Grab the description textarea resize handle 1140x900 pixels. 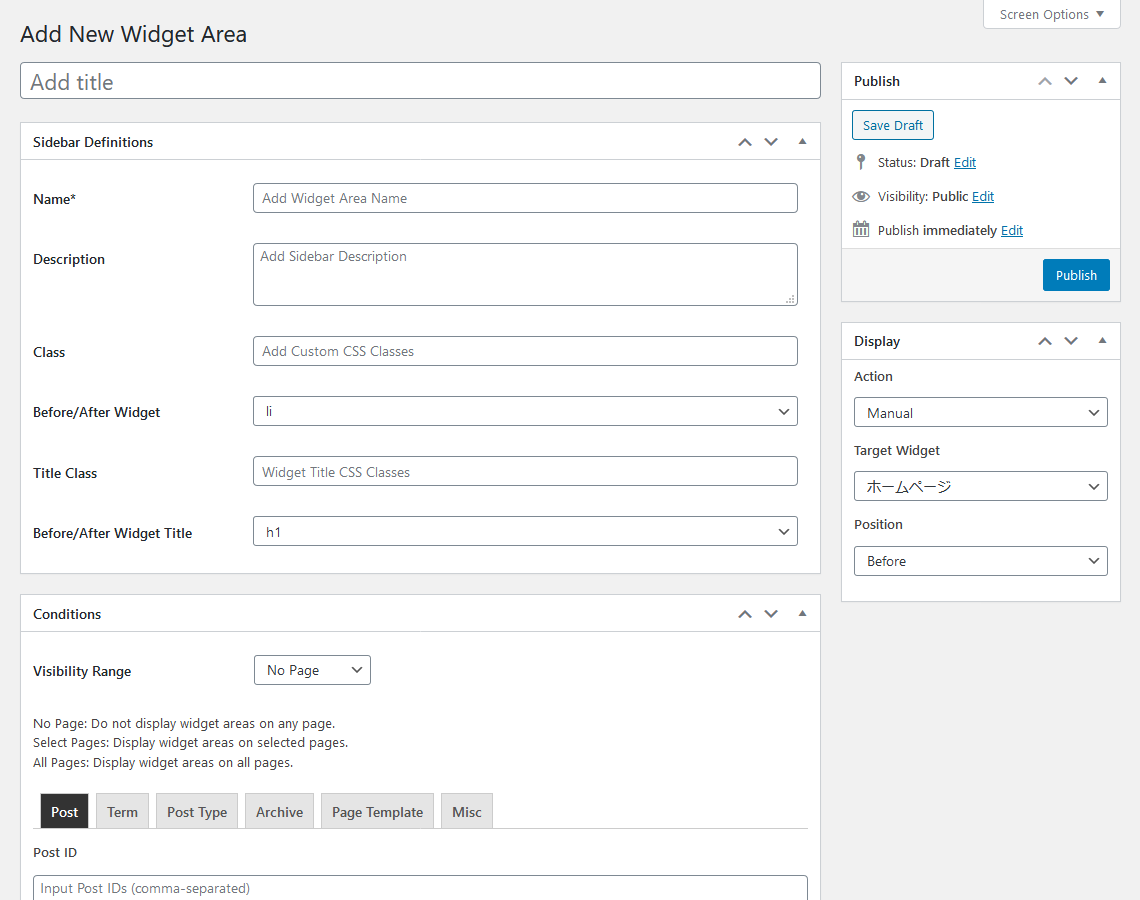[790, 299]
